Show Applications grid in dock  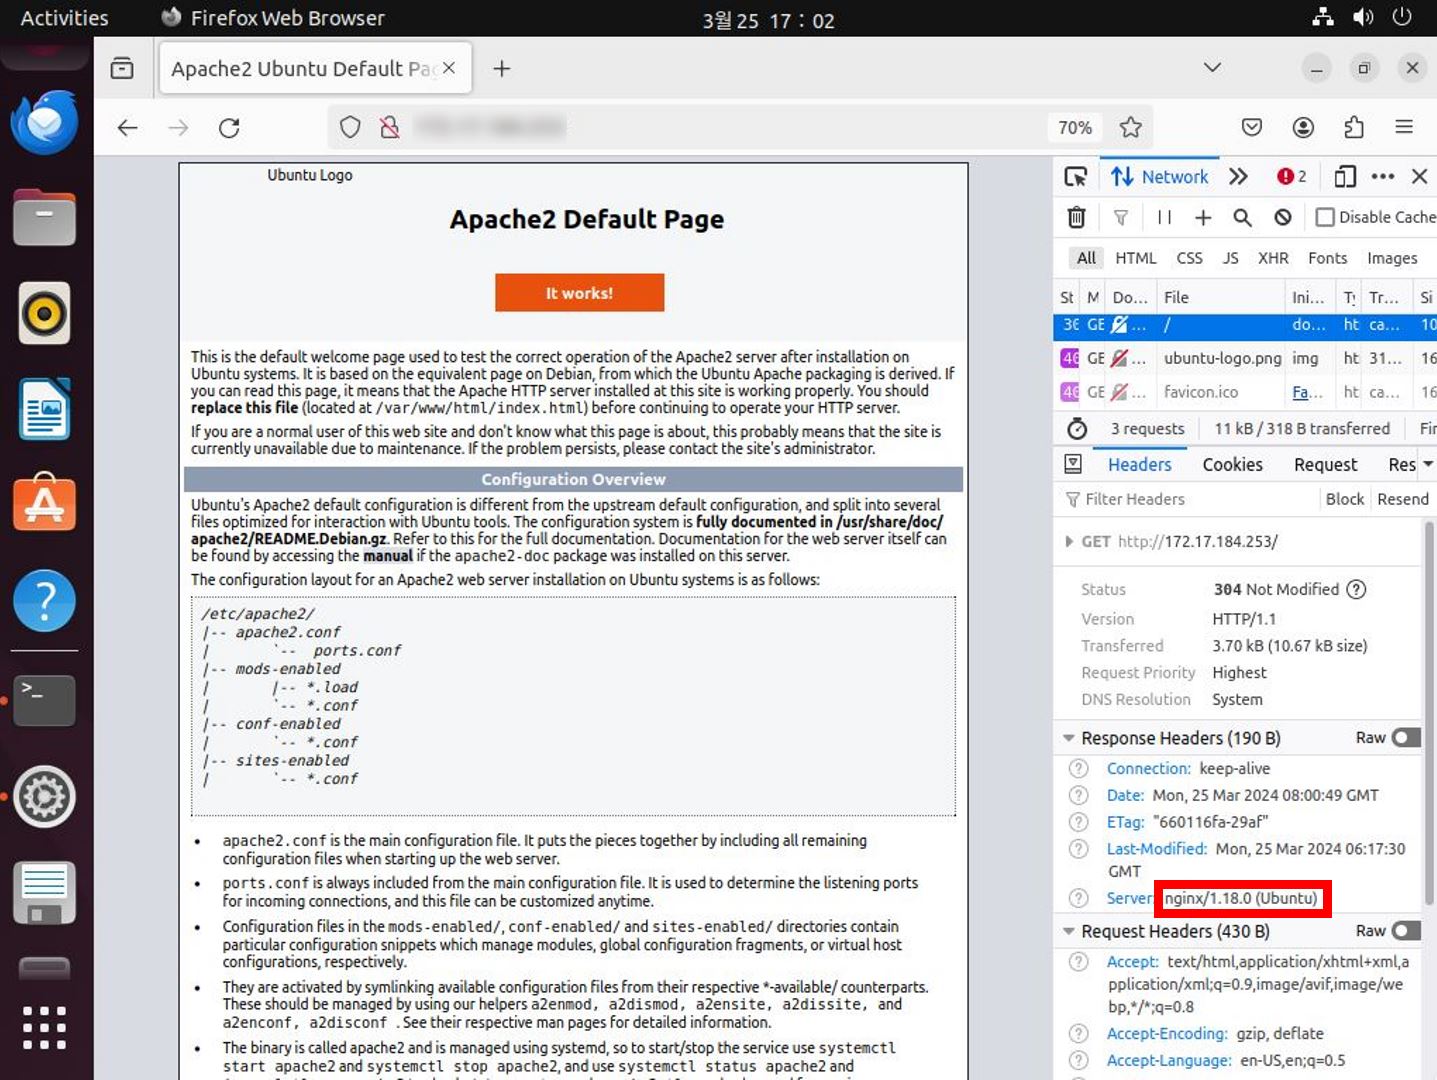(44, 1027)
